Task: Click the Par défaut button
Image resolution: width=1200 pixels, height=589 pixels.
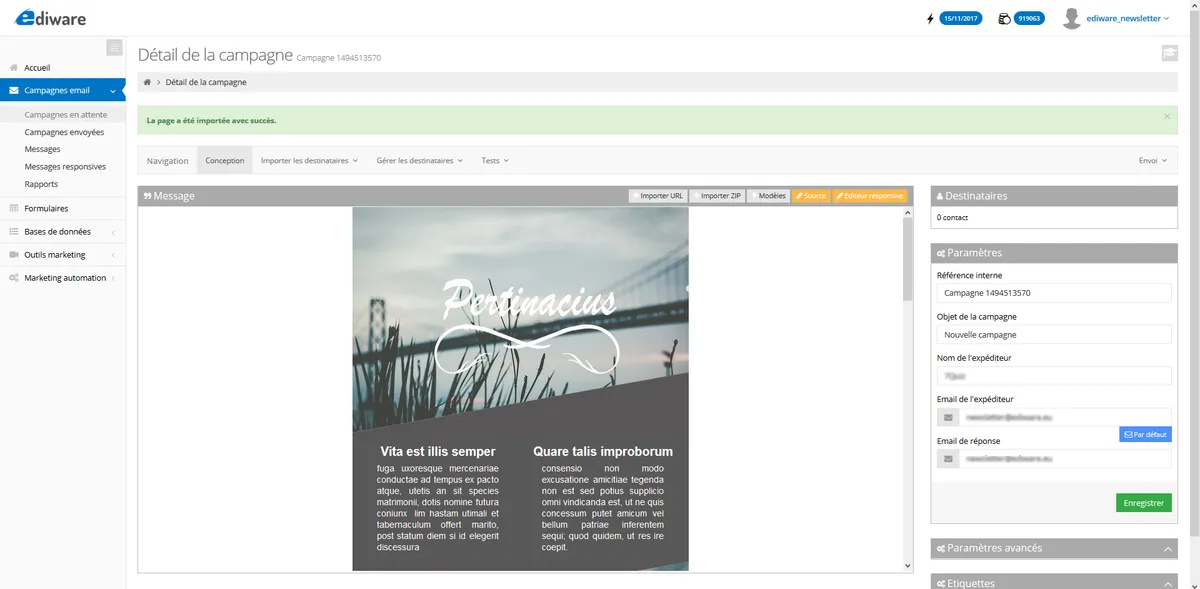Action: click(x=1145, y=435)
